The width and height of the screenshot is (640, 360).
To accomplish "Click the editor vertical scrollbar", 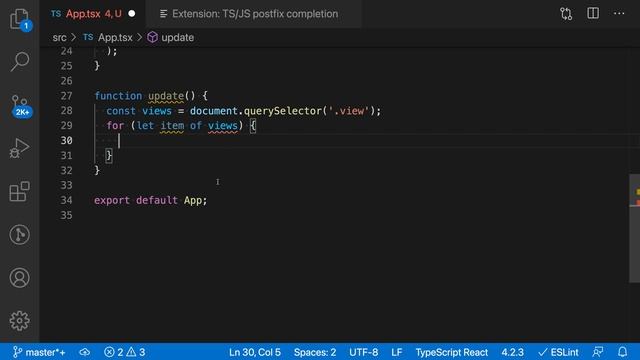I will [634, 228].
